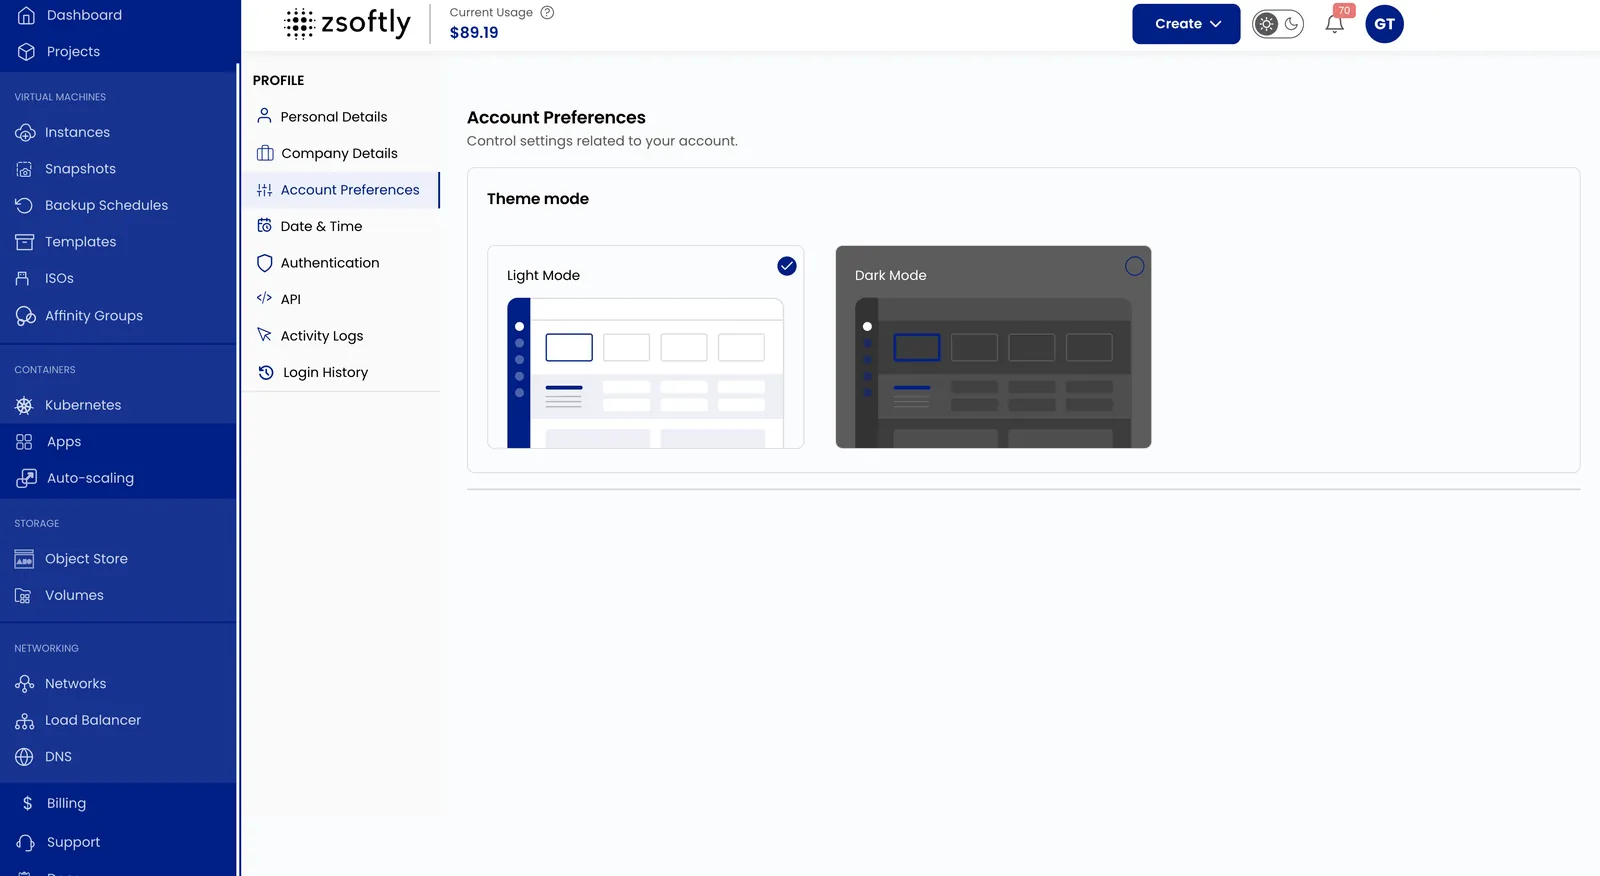1600x876 pixels.
Task: Select the Dark Mode radio circle
Action: 1134,266
